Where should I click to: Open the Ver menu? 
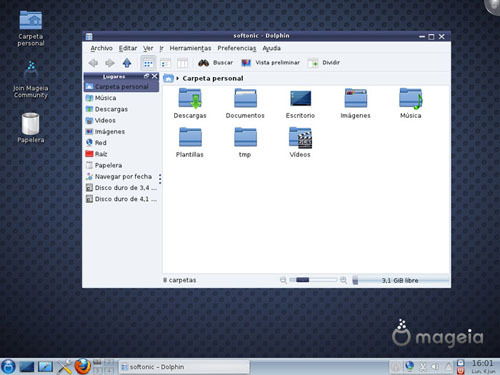148,48
